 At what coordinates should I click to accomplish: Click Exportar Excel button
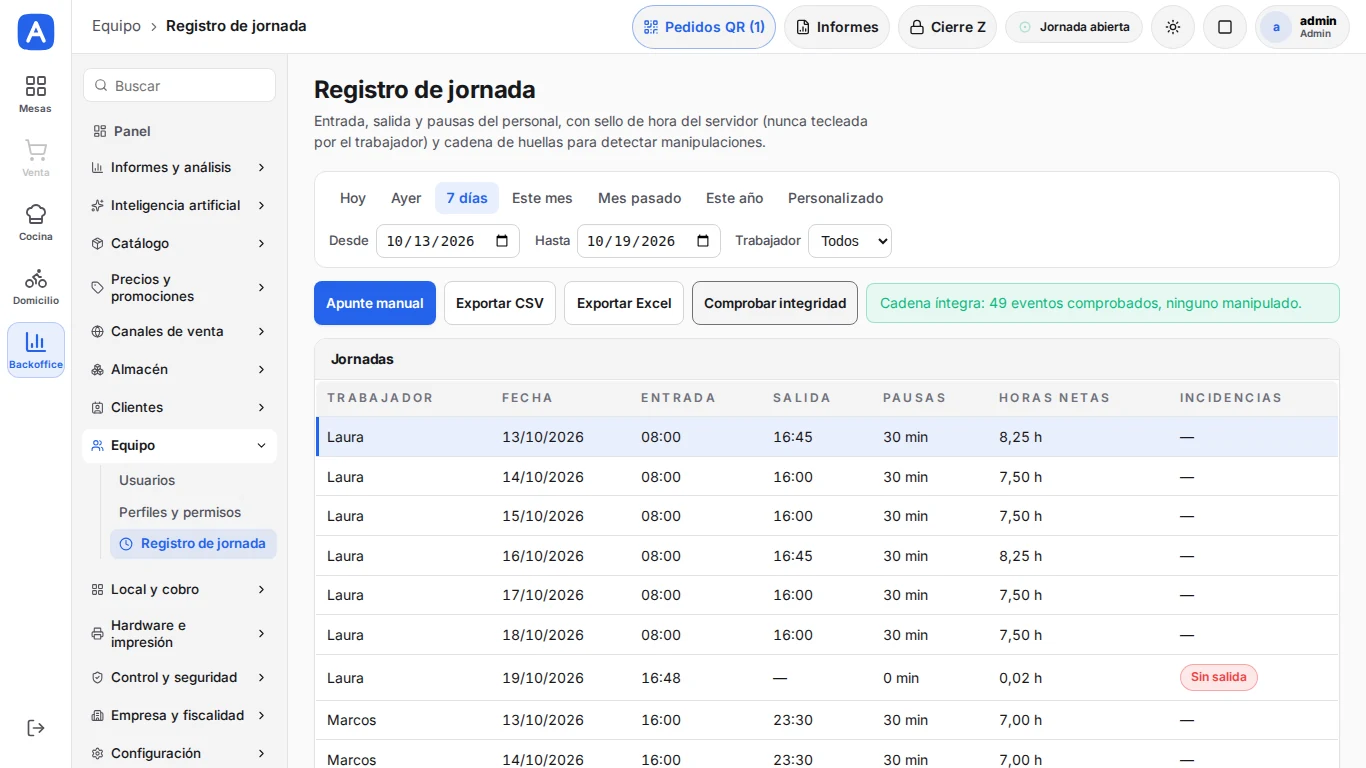(x=624, y=303)
